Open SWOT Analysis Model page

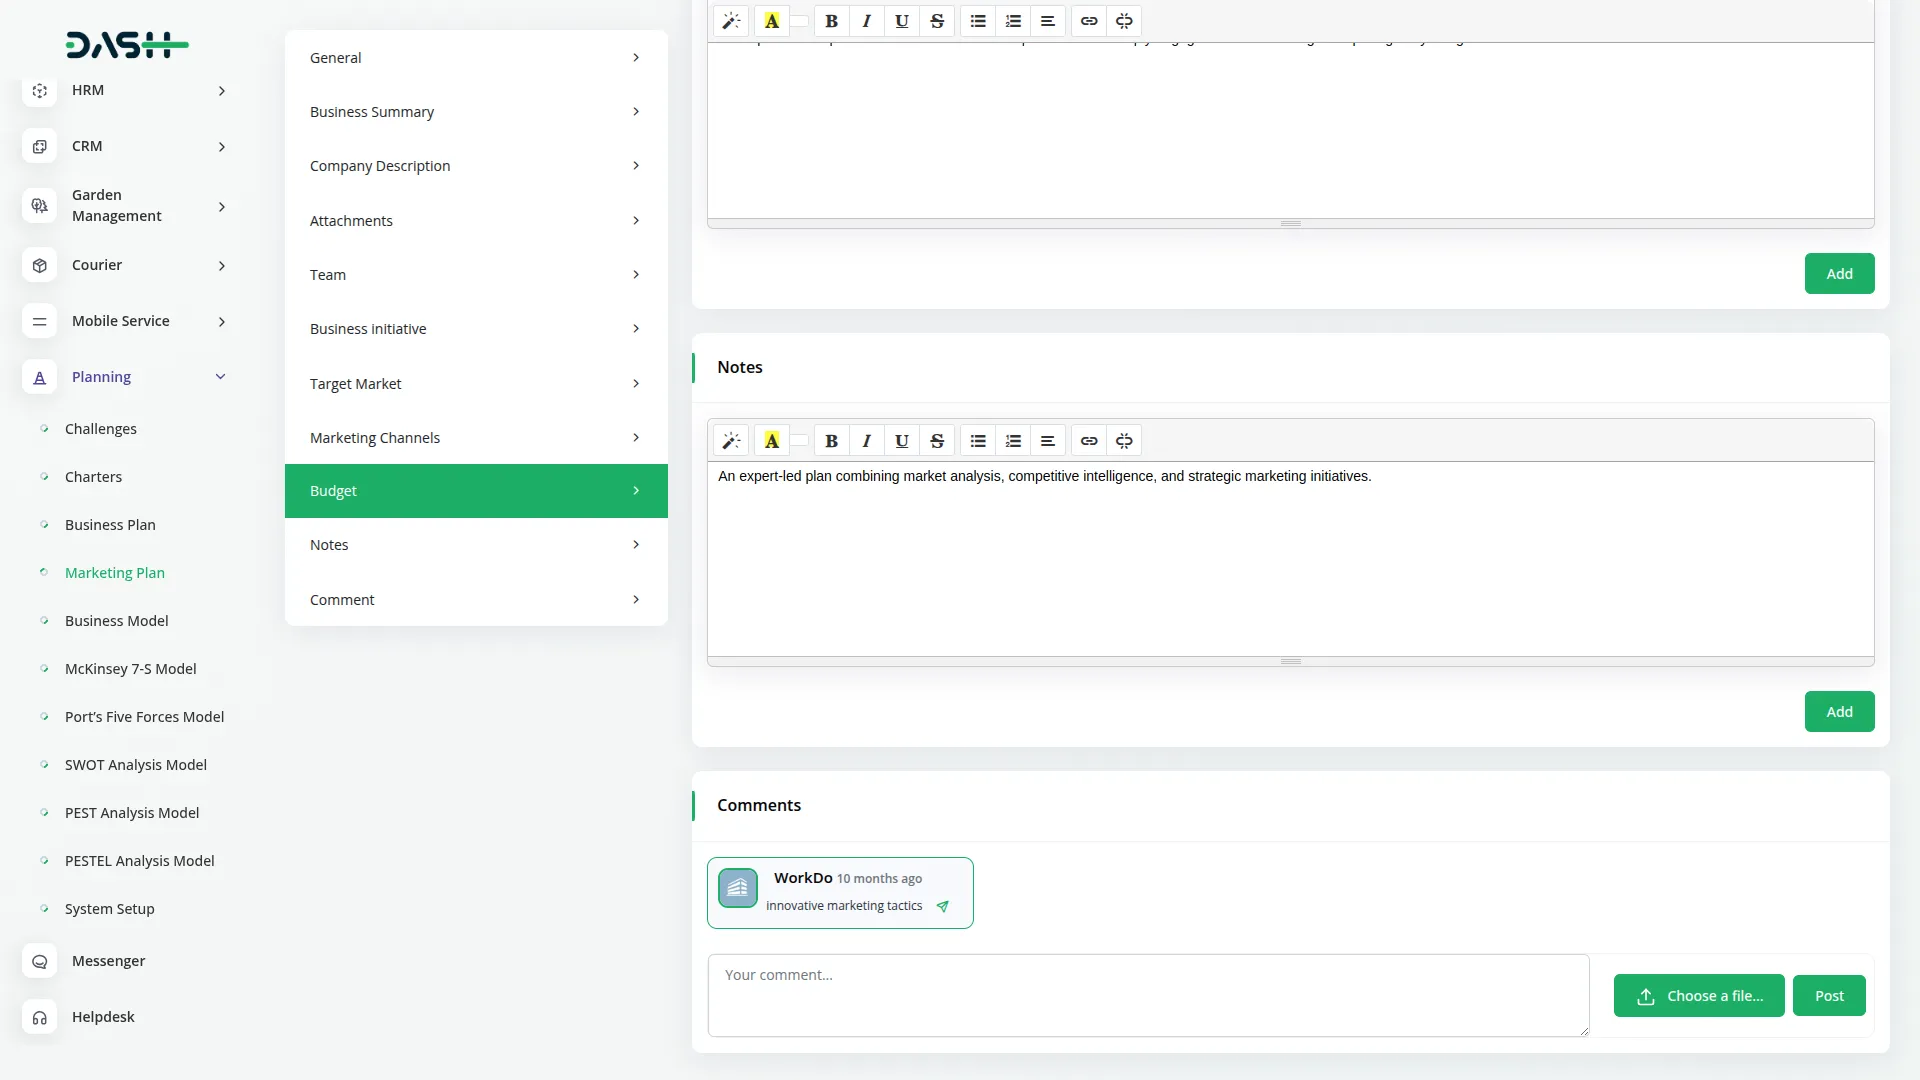pyautogui.click(x=135, y=765)
